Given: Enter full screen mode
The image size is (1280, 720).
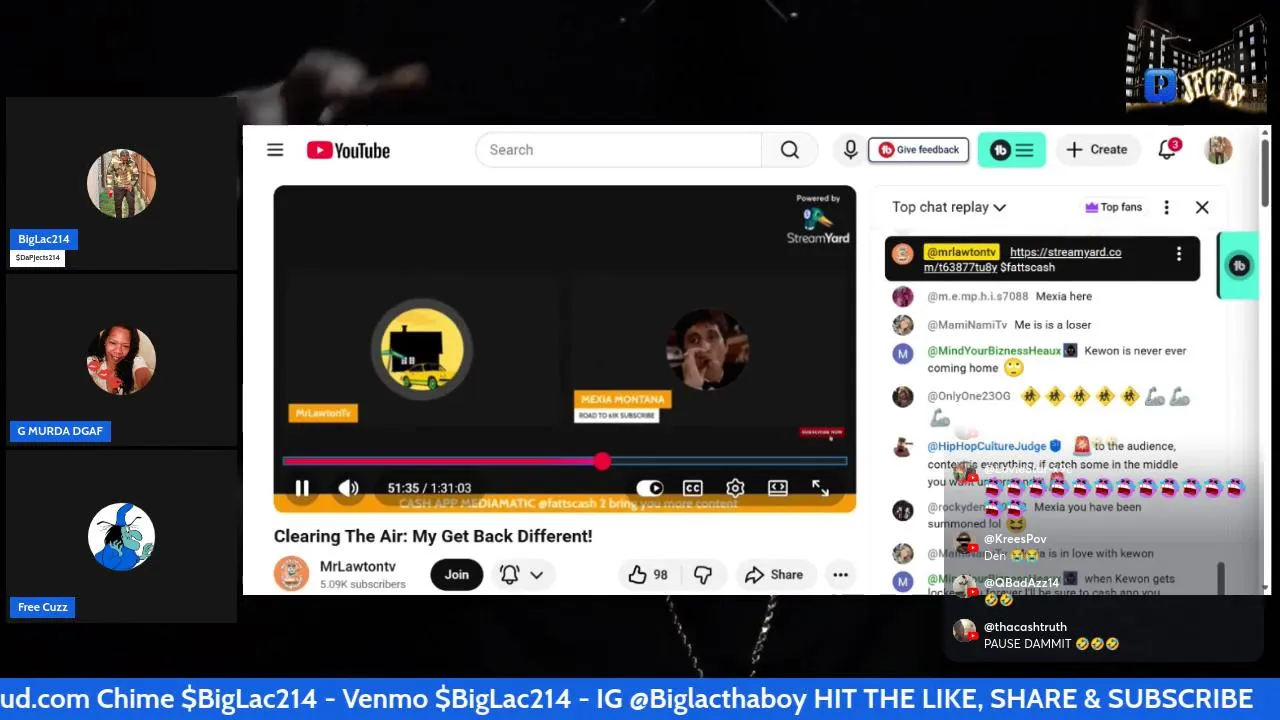Looking at the screenshot, I should coord(820,488).
